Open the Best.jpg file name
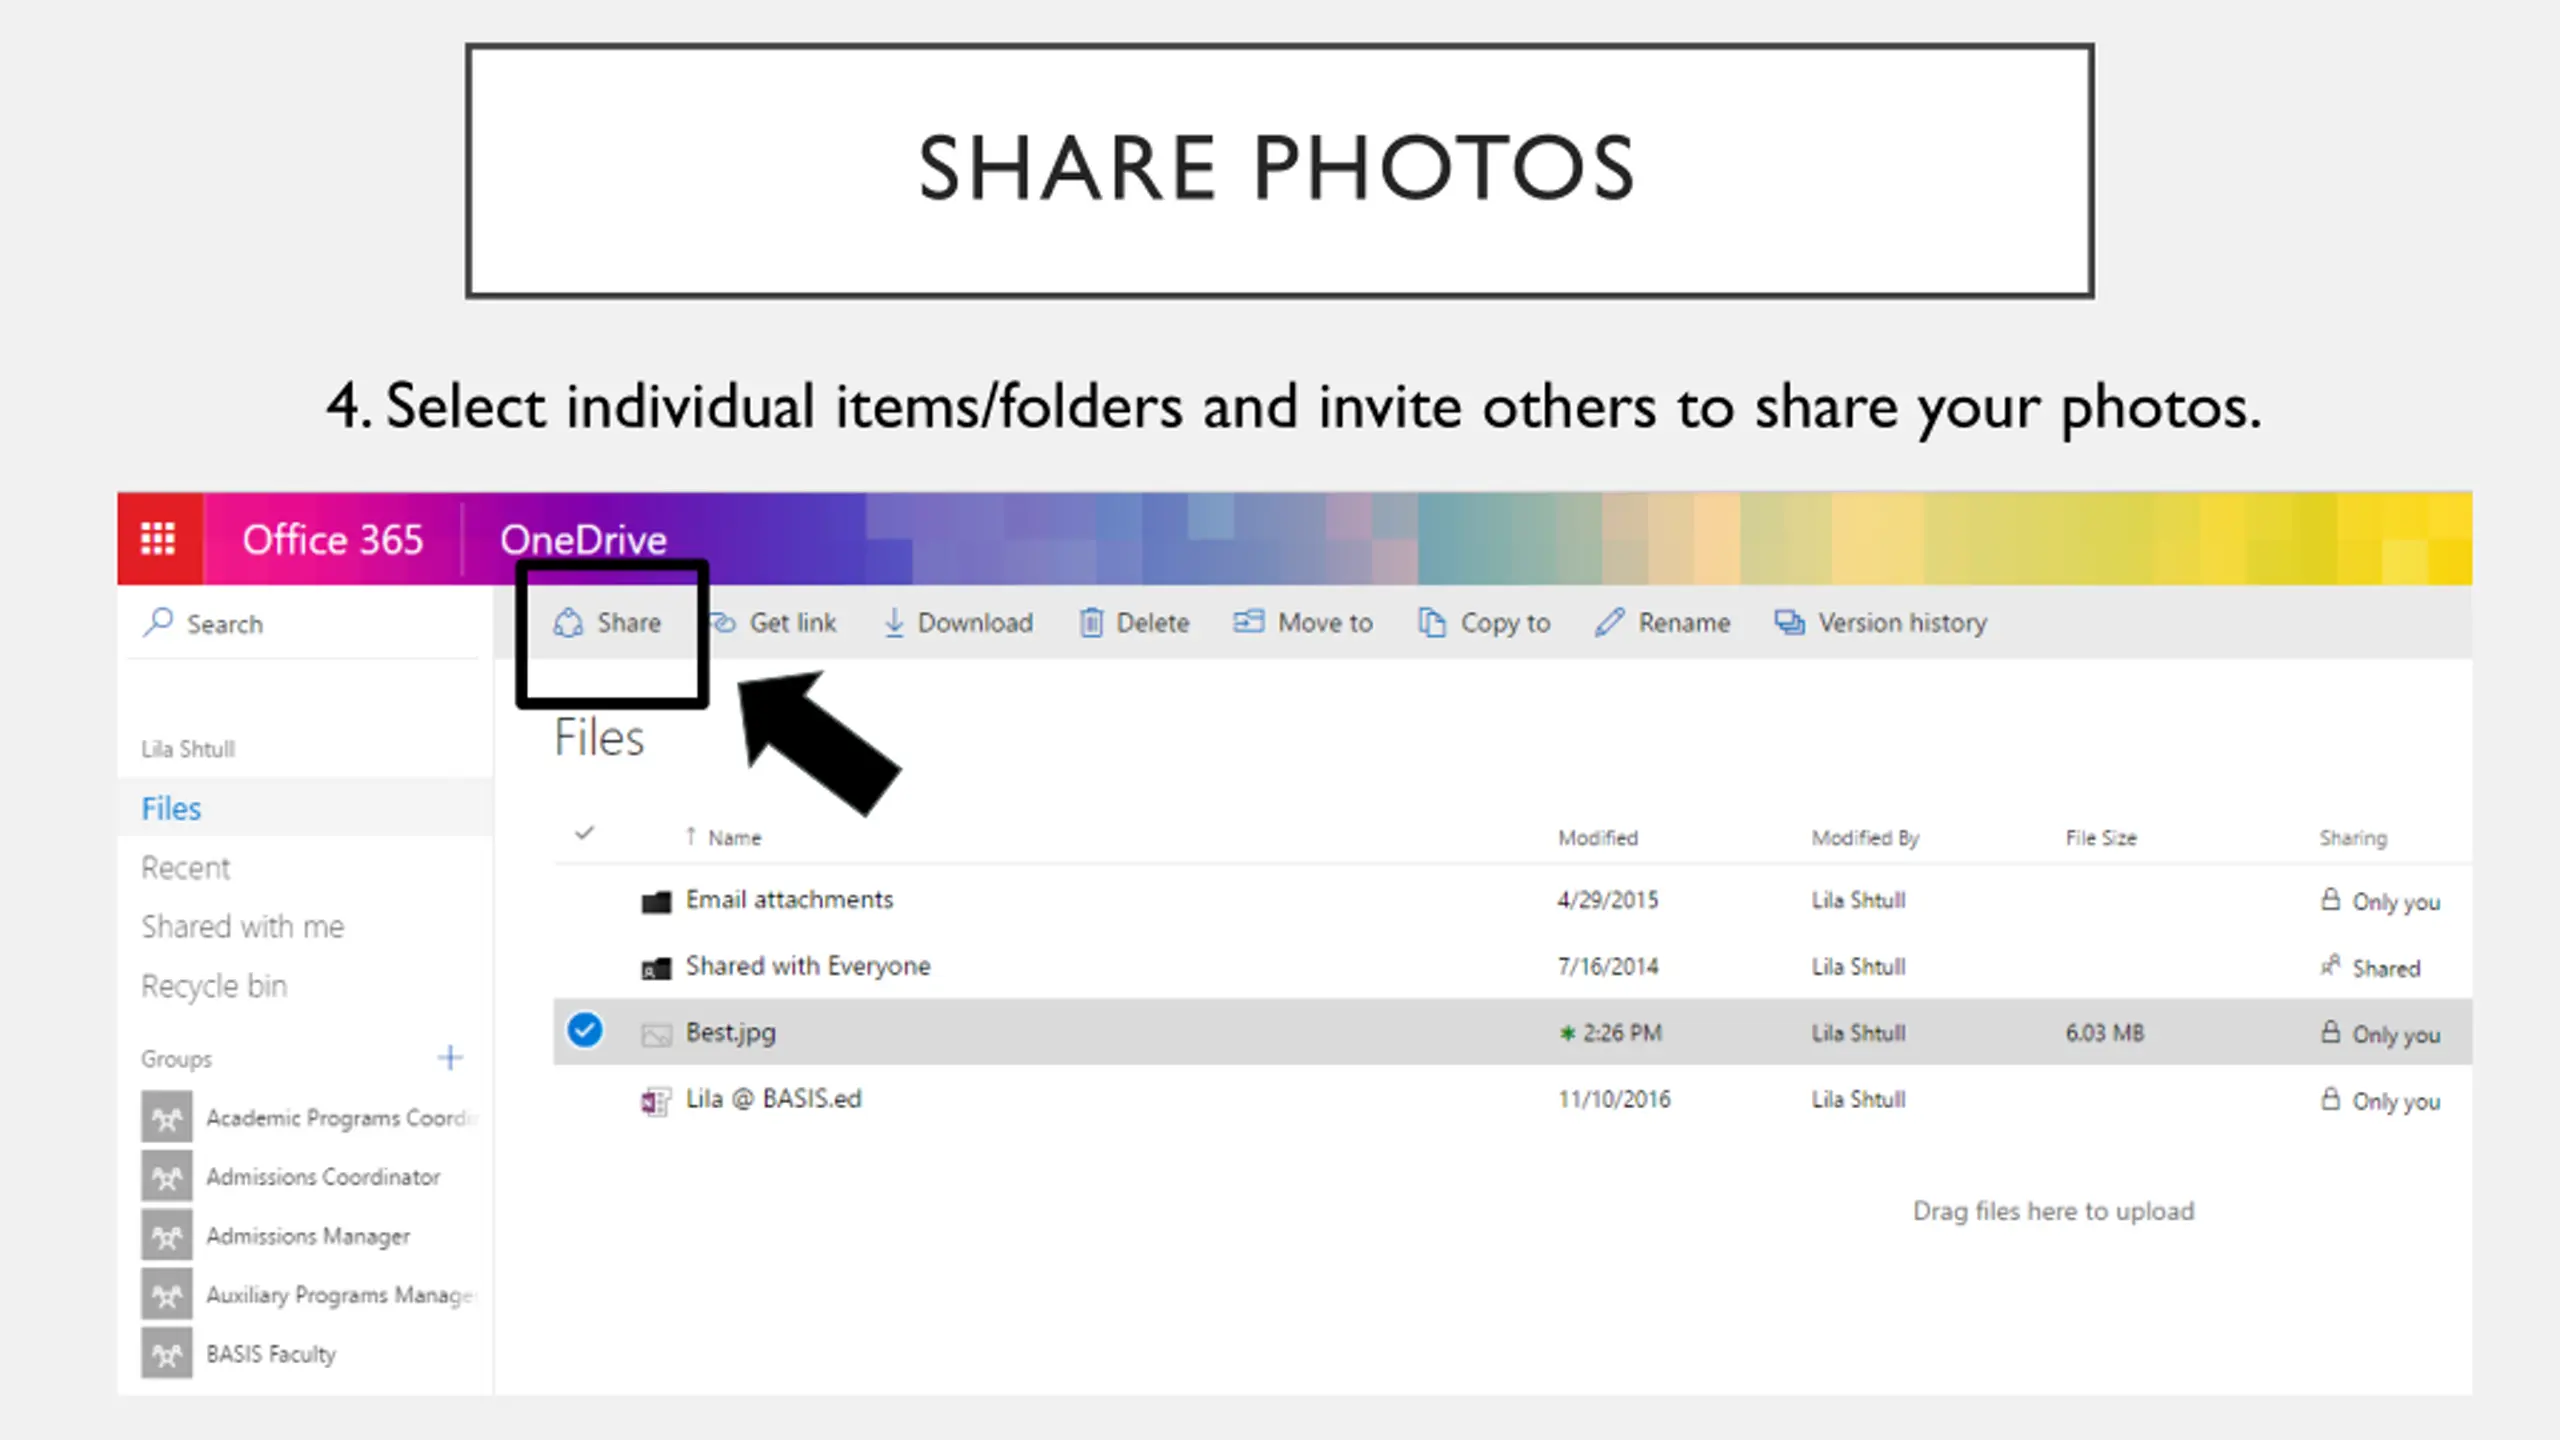Viewport: 2560px width, 1440px height. [730, 1032]
